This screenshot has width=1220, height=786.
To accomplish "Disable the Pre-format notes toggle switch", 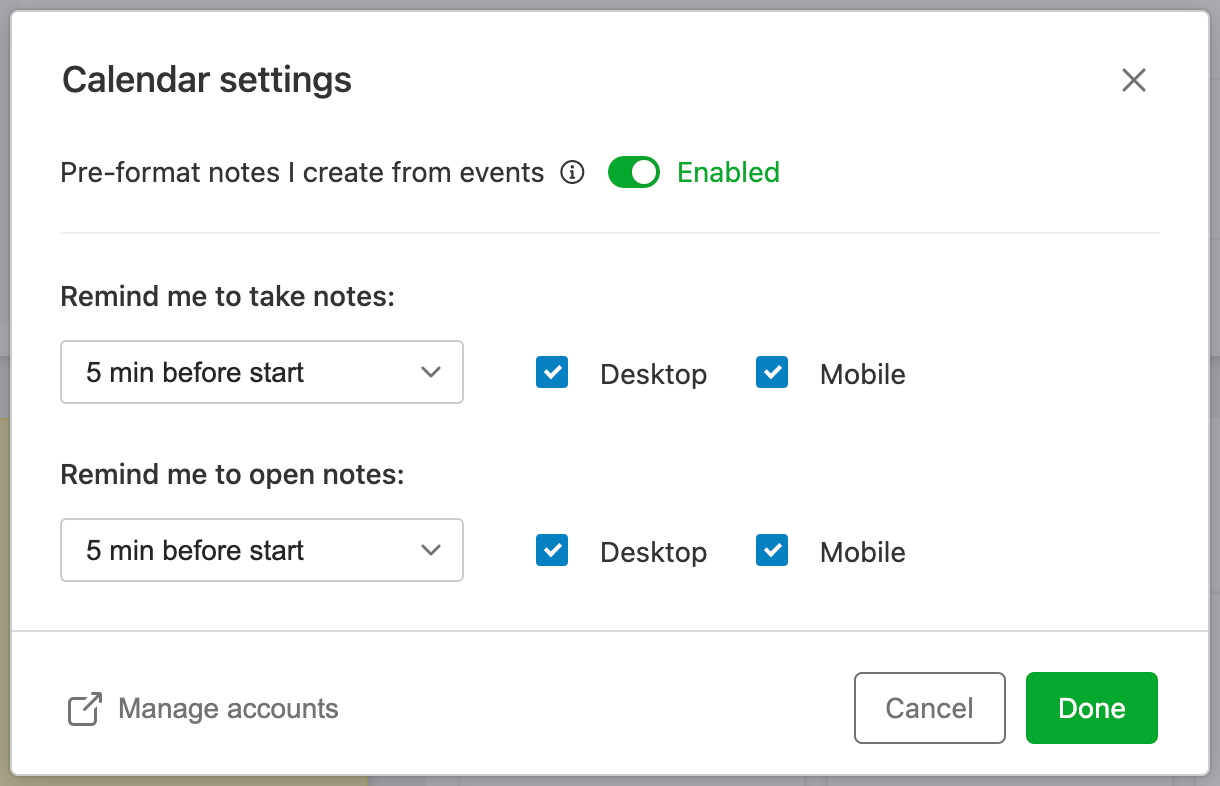I will click(x=634, y=173).
